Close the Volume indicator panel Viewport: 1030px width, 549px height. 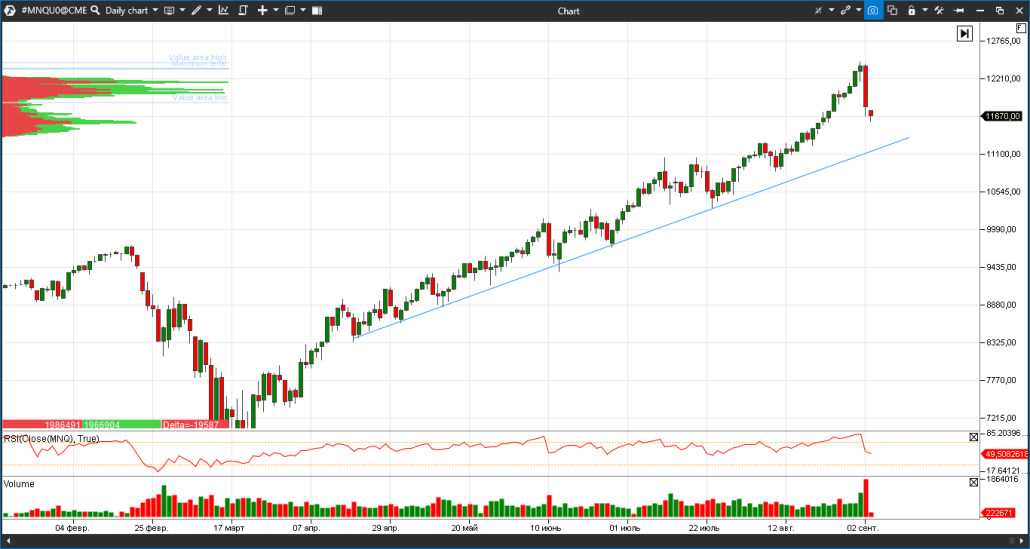pos(974,482)
